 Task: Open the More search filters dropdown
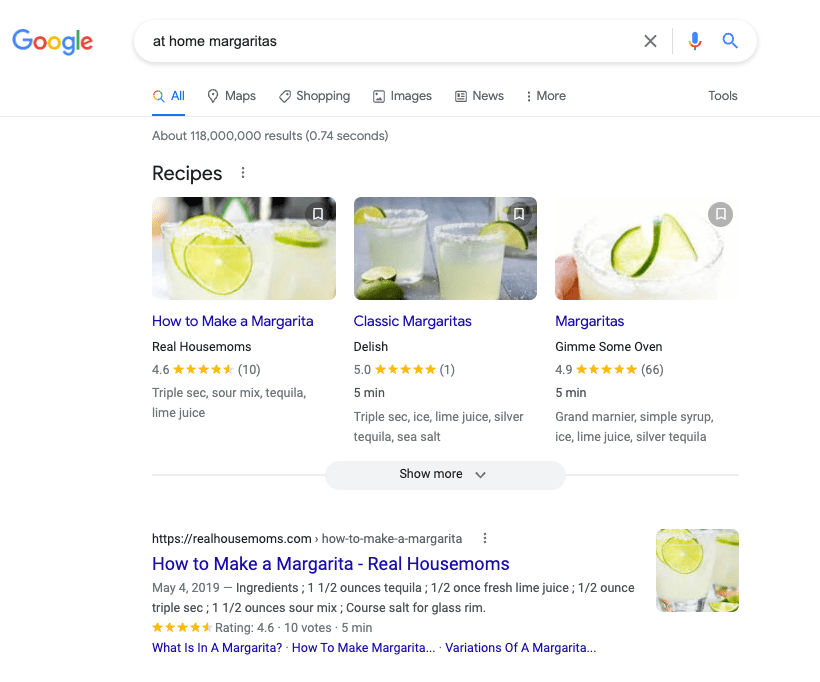(x=545, y=96)
